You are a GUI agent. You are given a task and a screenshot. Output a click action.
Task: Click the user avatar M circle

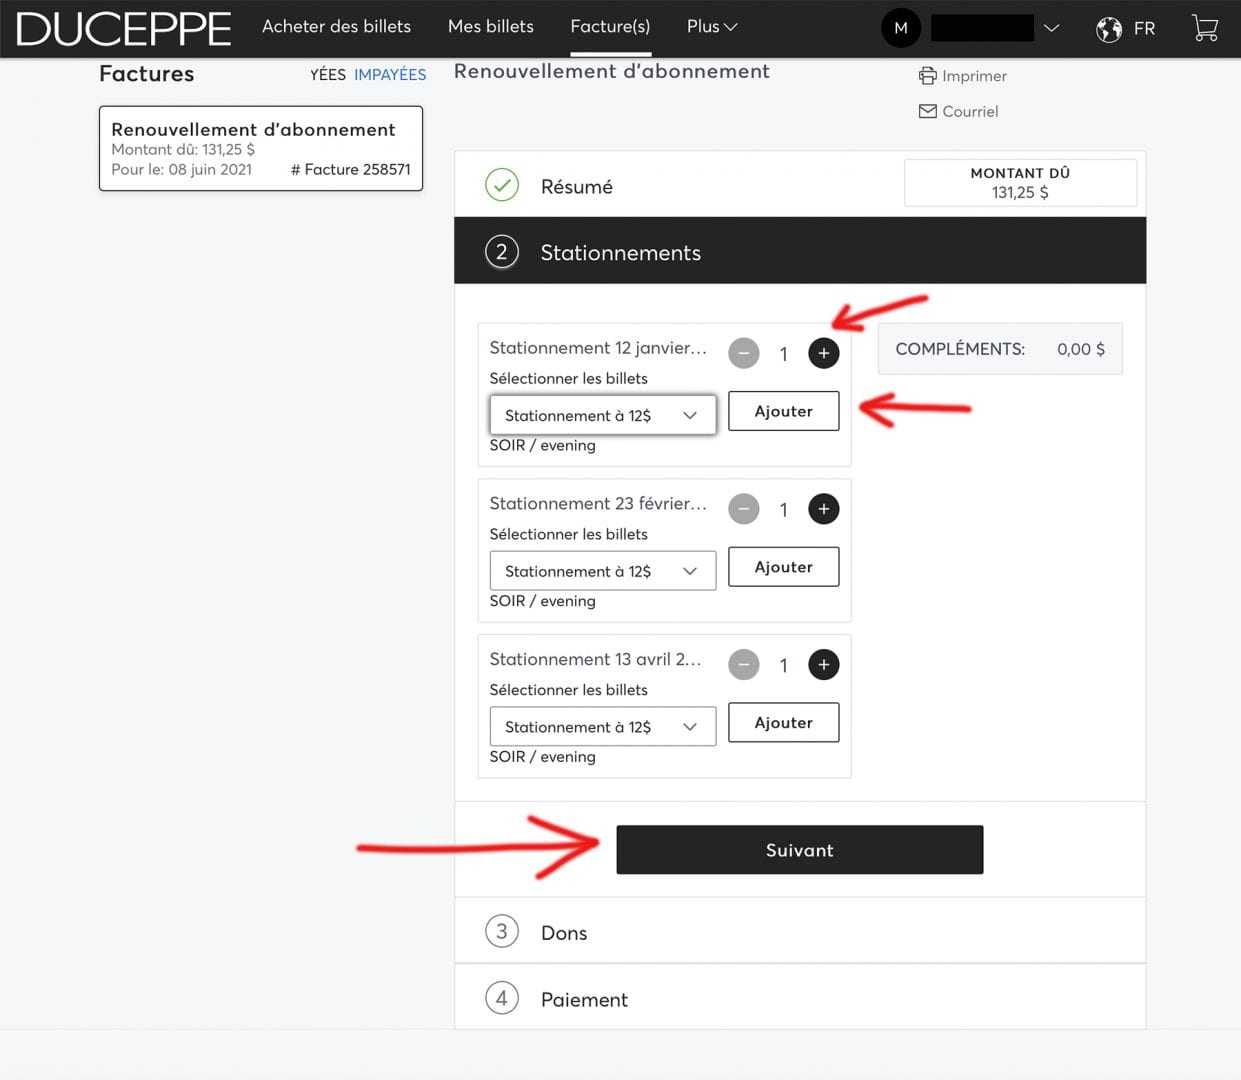pyautogui.click(x=900, y=28)
